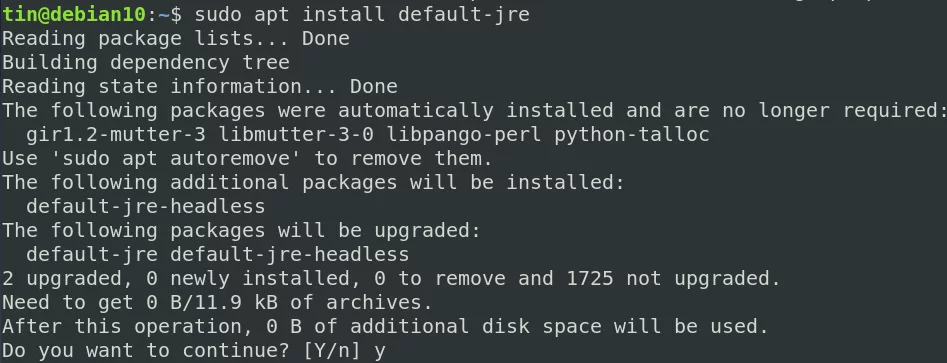The image size is (947, 363).
Task: Click the 'After this operation' disk space line
Action: tap(385, 327)
